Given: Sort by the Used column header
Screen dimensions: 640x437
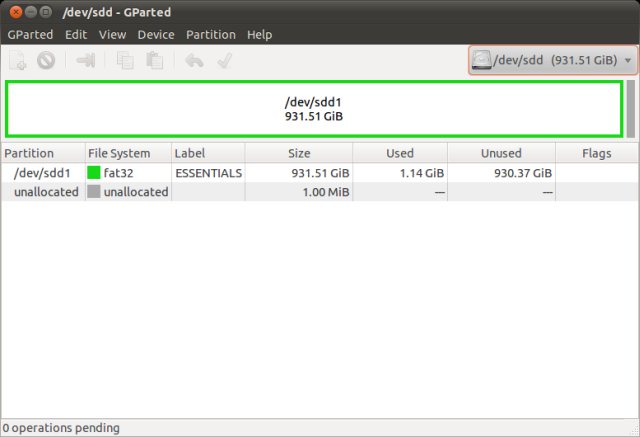Looking at the screenshot, I should pyautogui.click(x=400, y=153).
